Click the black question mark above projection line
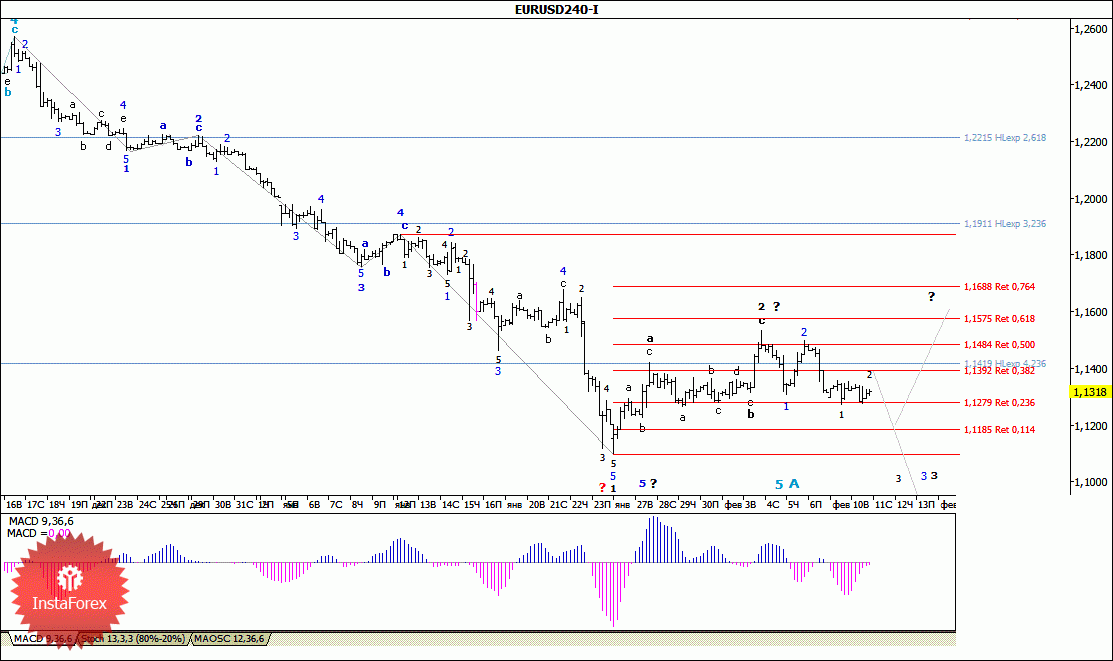Viewport: 1113px width, 661px height. click(x=931, y=297)
